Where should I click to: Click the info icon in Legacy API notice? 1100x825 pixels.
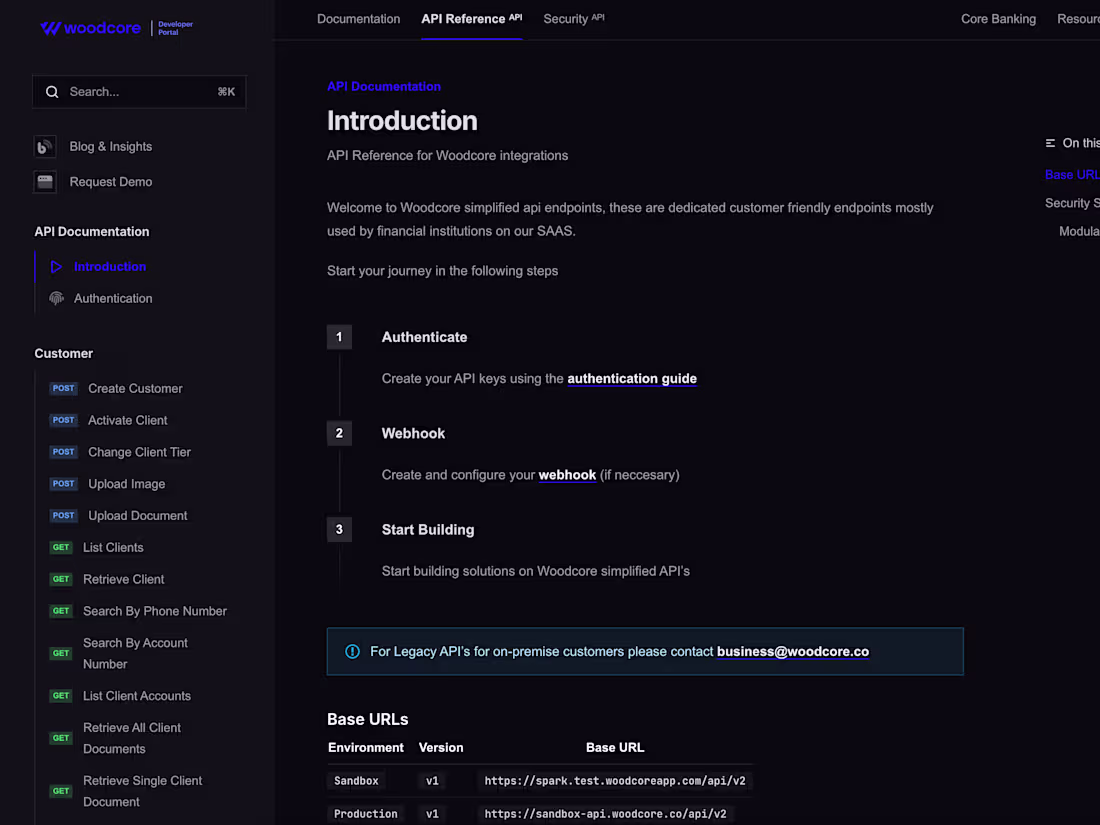pos(352,652)
